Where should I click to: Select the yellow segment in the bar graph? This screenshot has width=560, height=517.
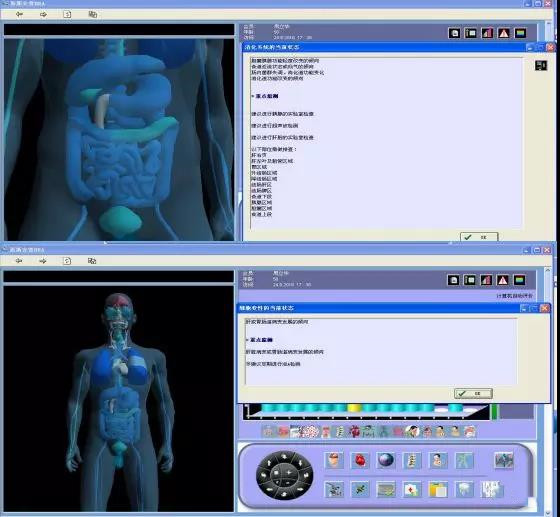point(354,408)
